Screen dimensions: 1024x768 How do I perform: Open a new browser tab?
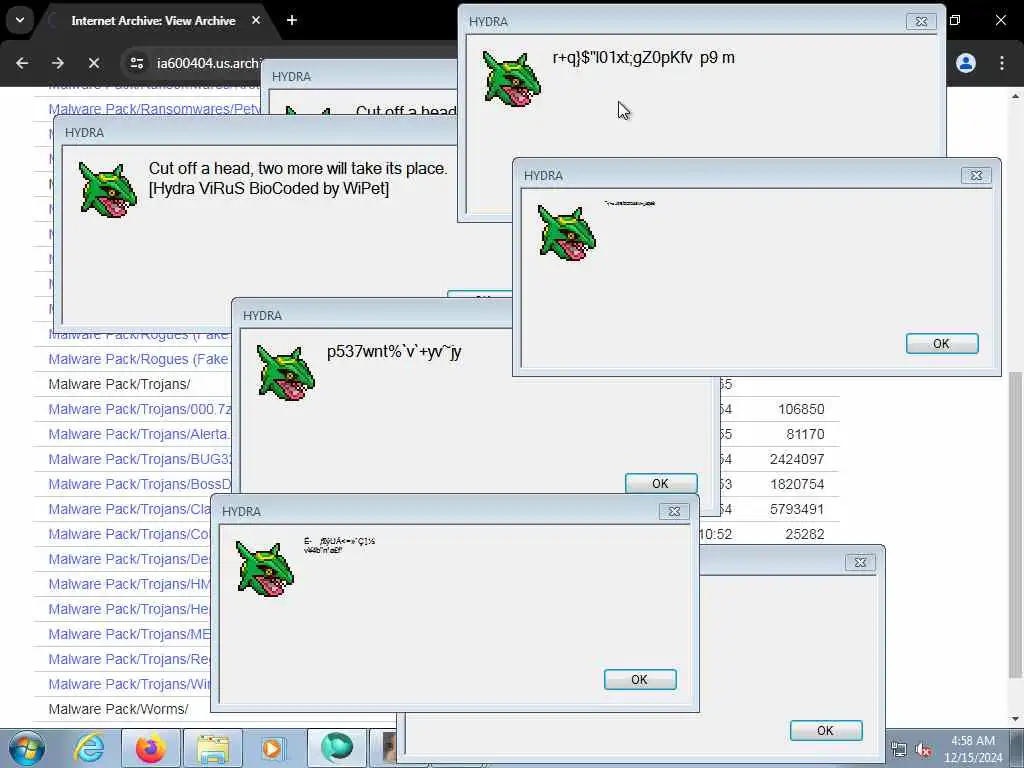(292, 20)
